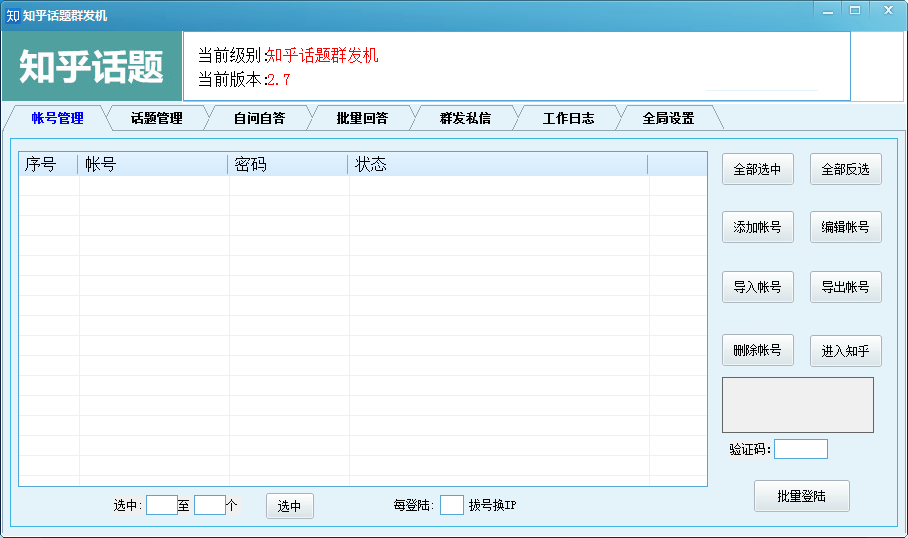Switch to the 帐号管理 tab
The width and height of the screenshot is (908, 538).
57,118
